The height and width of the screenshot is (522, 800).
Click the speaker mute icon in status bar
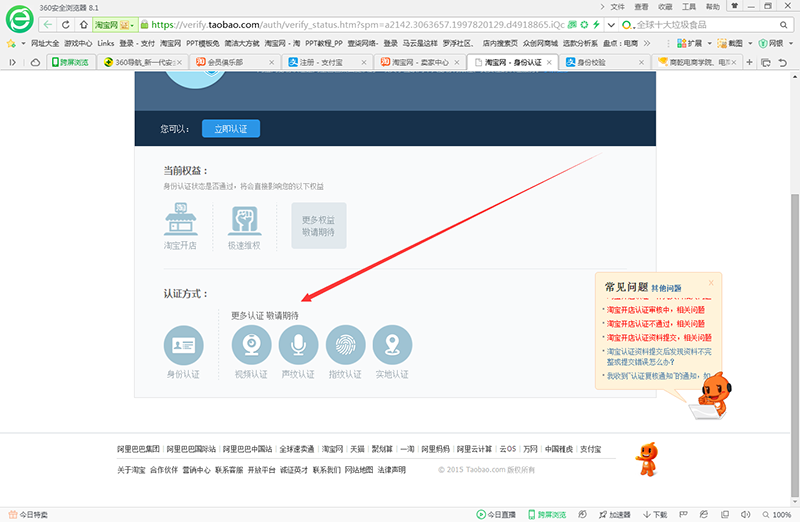[x=745, y=514]
